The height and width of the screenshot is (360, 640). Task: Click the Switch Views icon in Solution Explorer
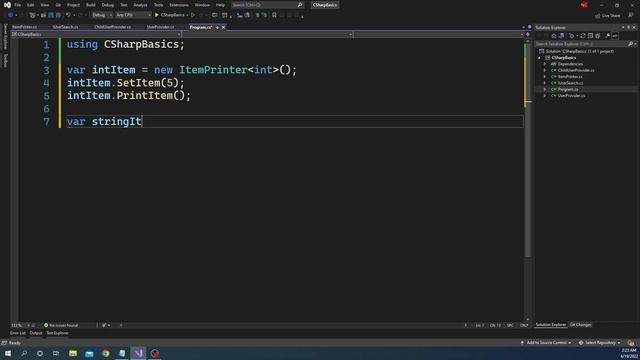(x=562, y=36)
